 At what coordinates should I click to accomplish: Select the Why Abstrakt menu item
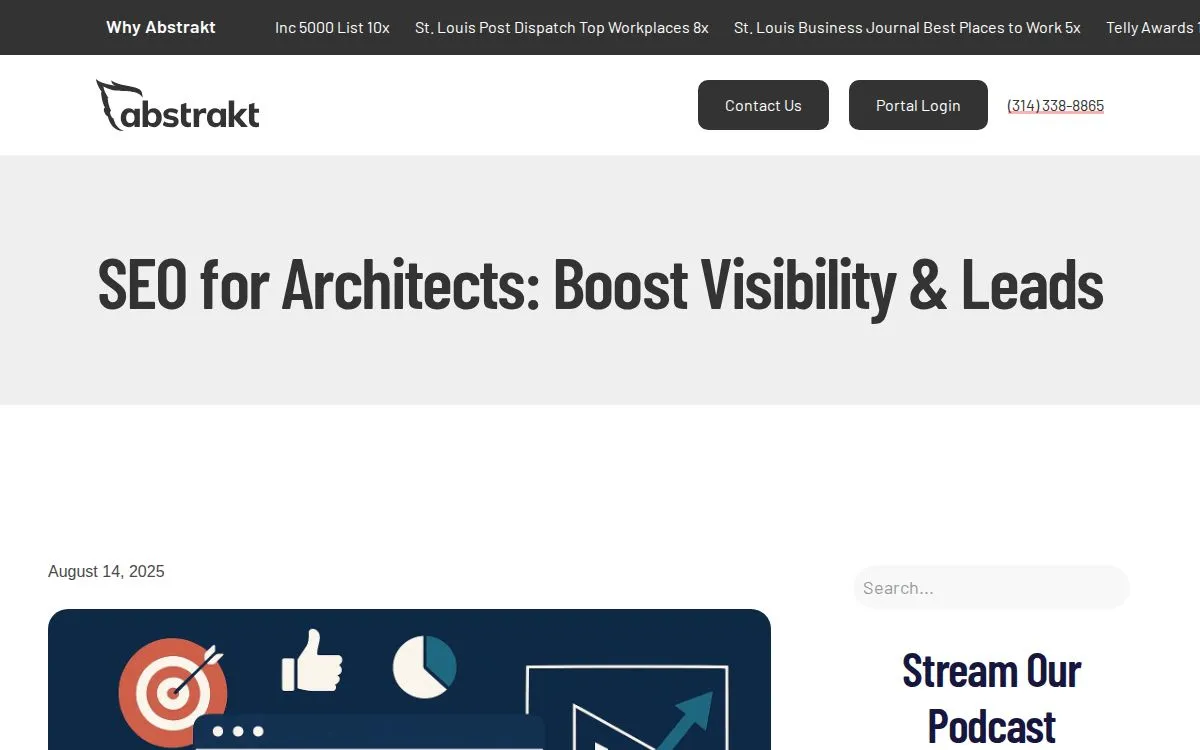(161, 27)
